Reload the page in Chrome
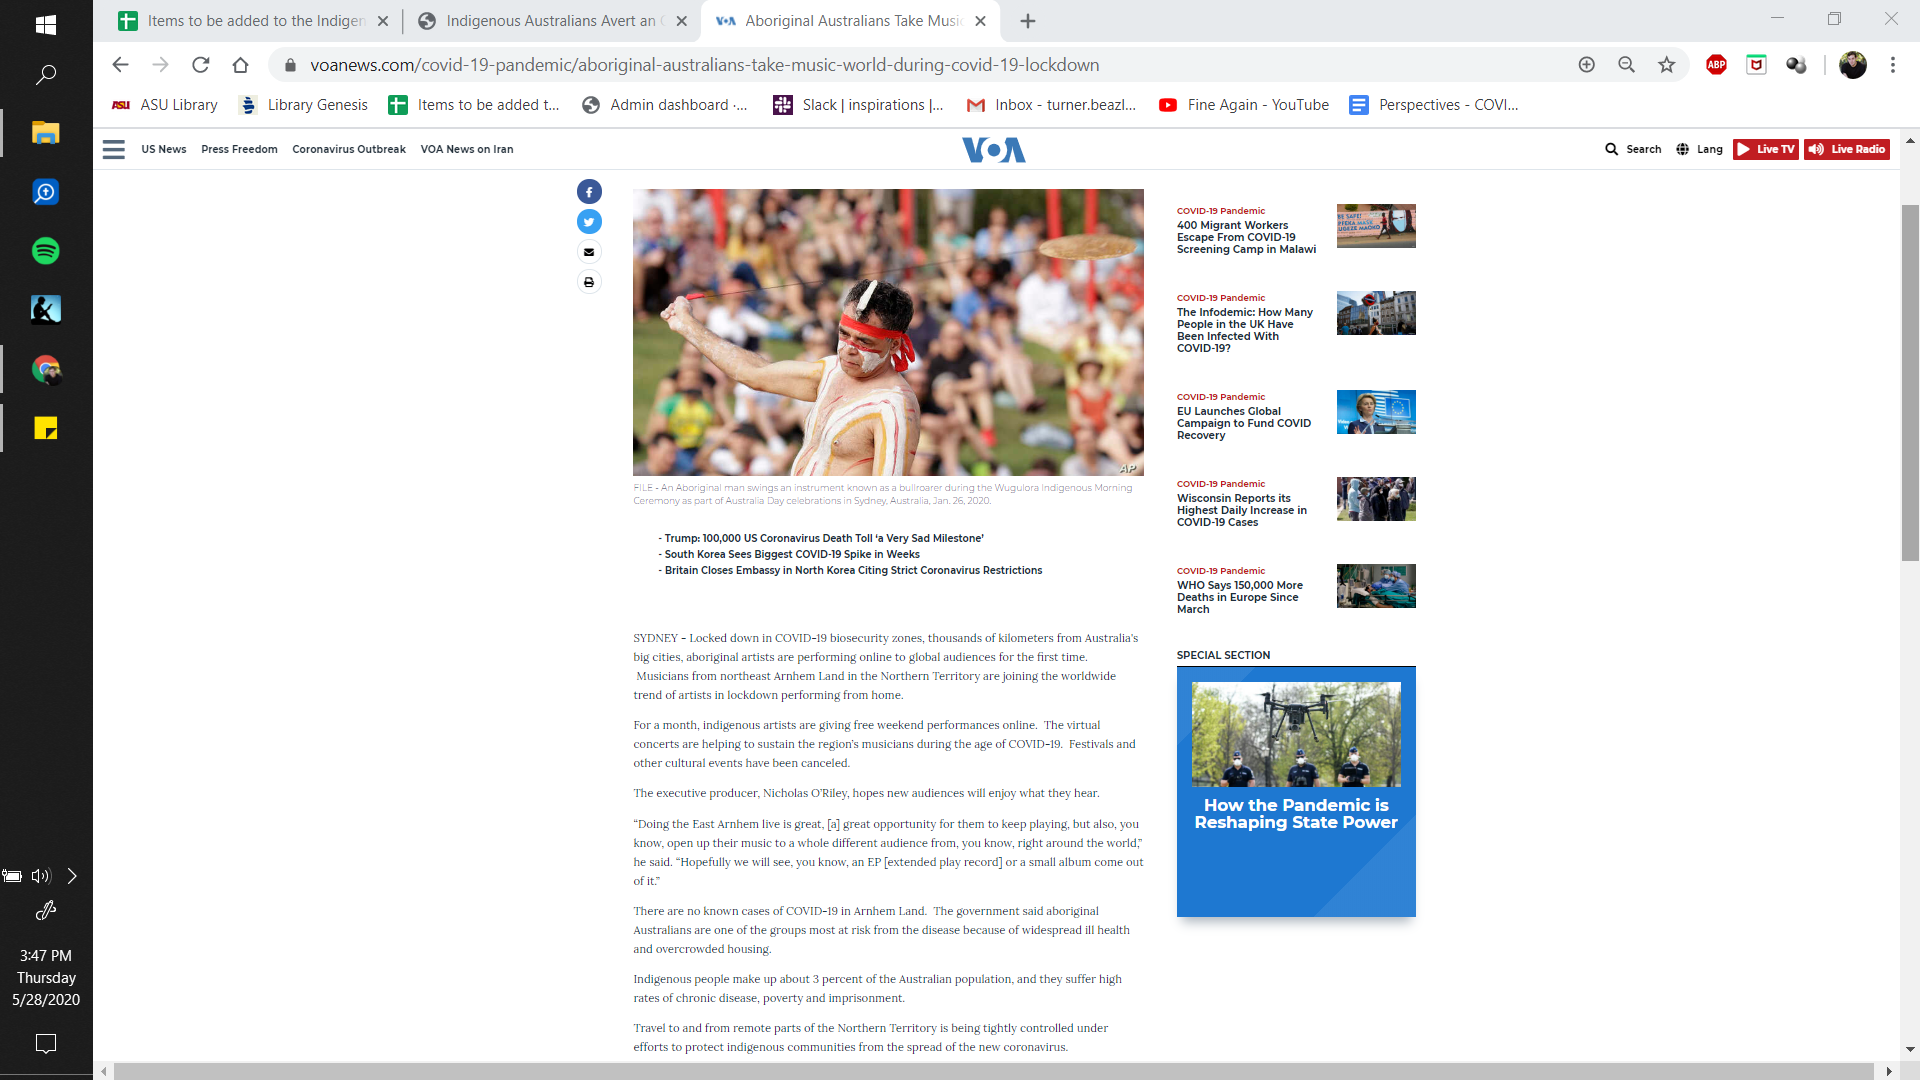 click(201, 65)
